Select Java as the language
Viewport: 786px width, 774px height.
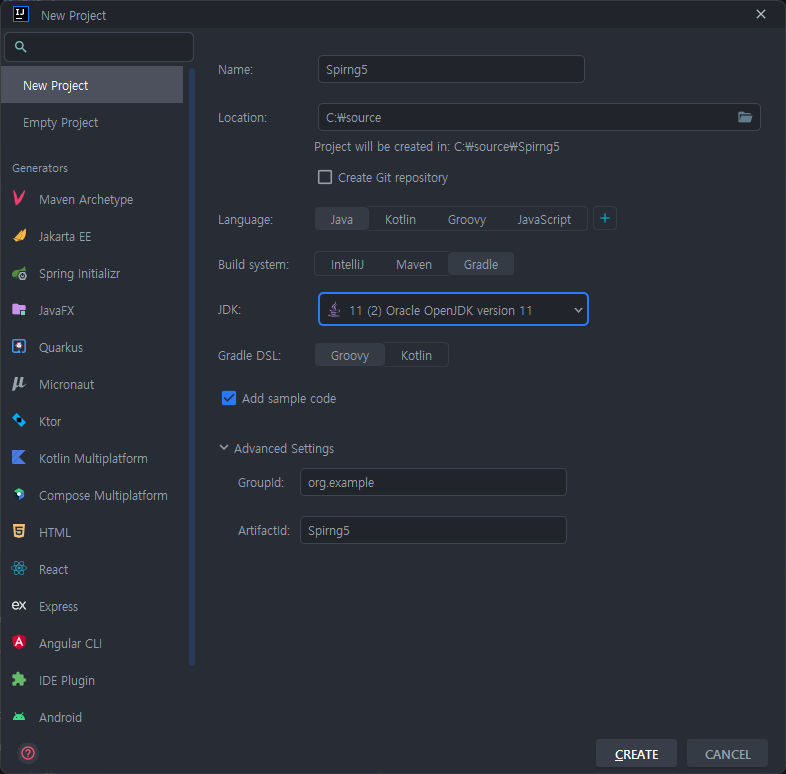tap(342, 219)
